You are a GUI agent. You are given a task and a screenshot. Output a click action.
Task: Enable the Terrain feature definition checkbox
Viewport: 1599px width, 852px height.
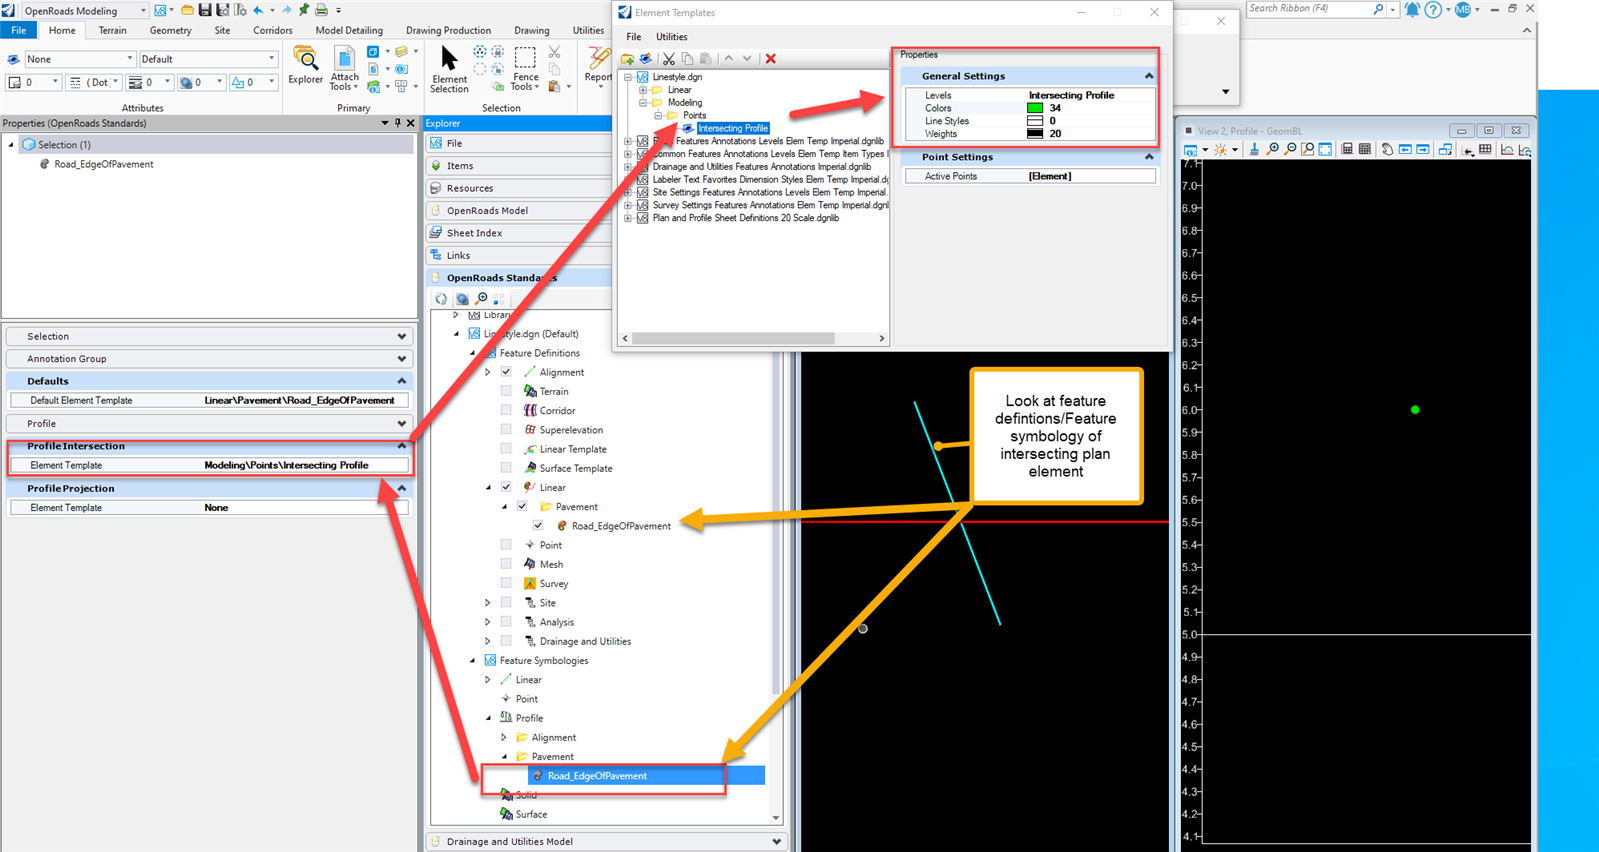point(506,391)
